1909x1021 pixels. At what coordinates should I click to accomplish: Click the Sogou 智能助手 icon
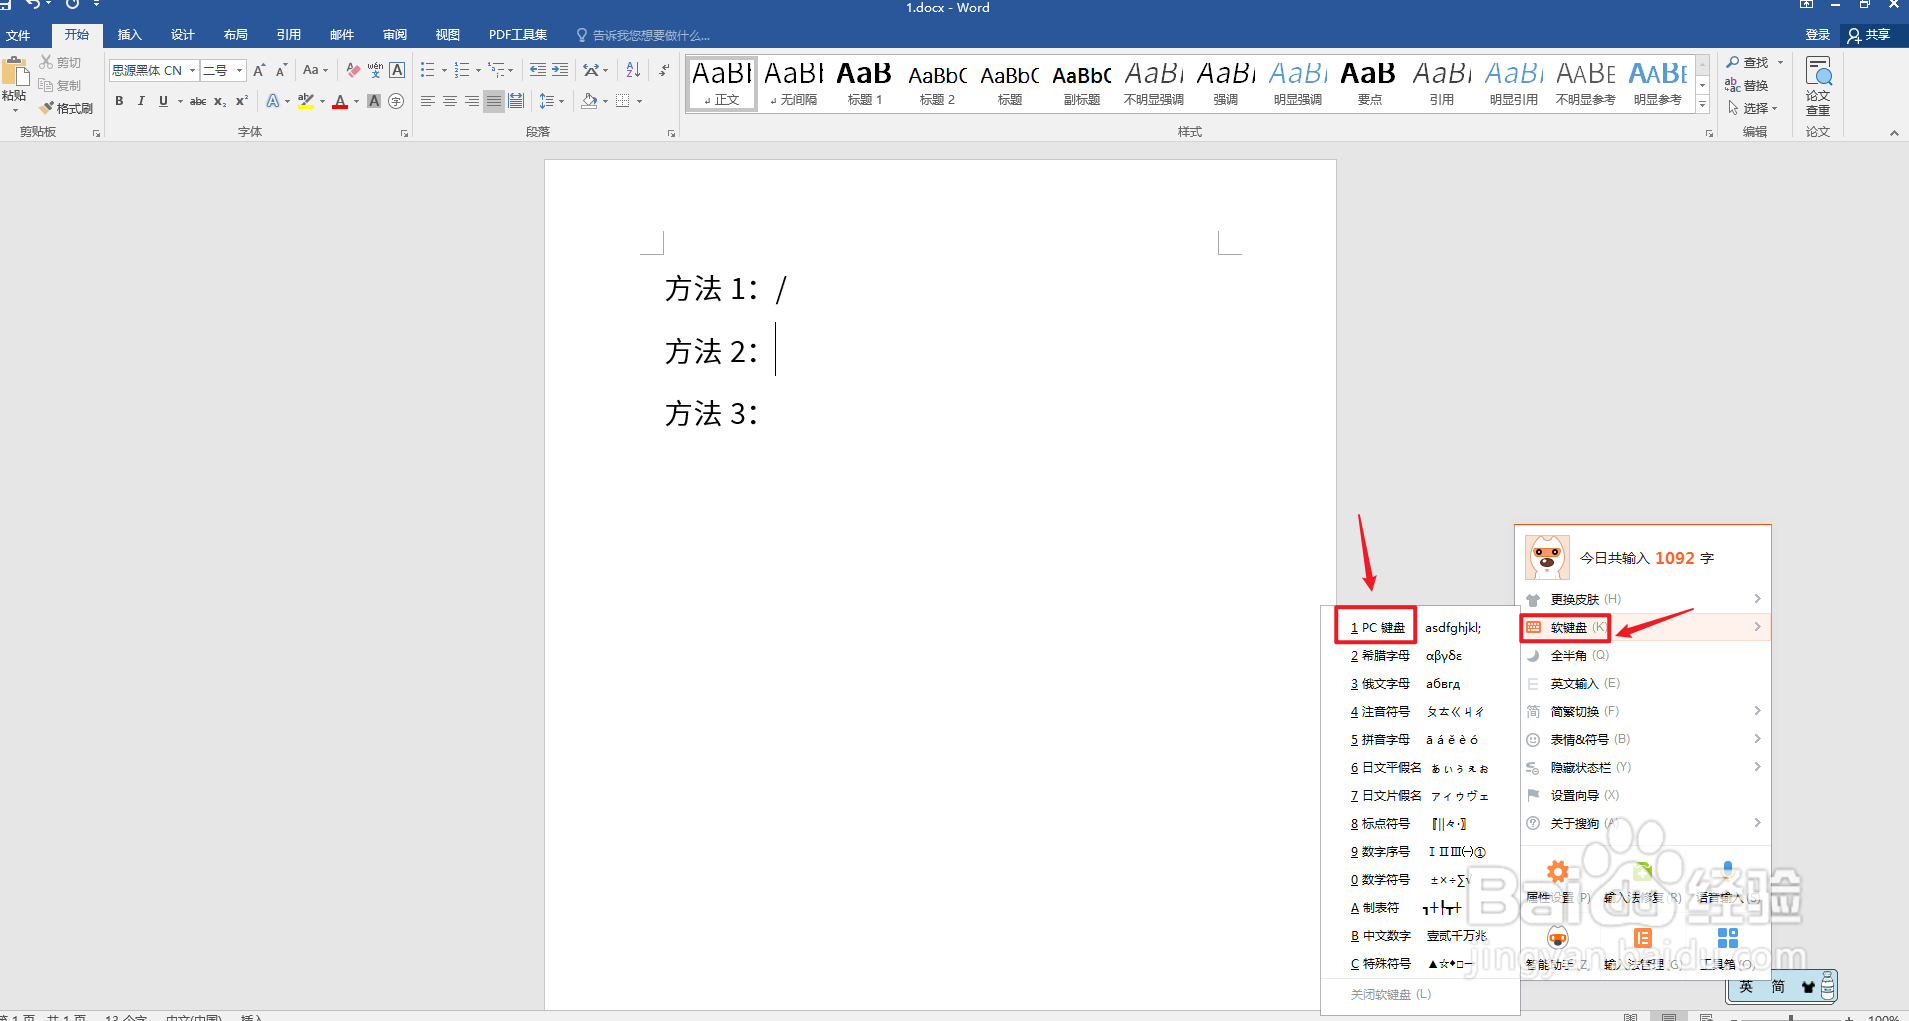pos(1557,938)
